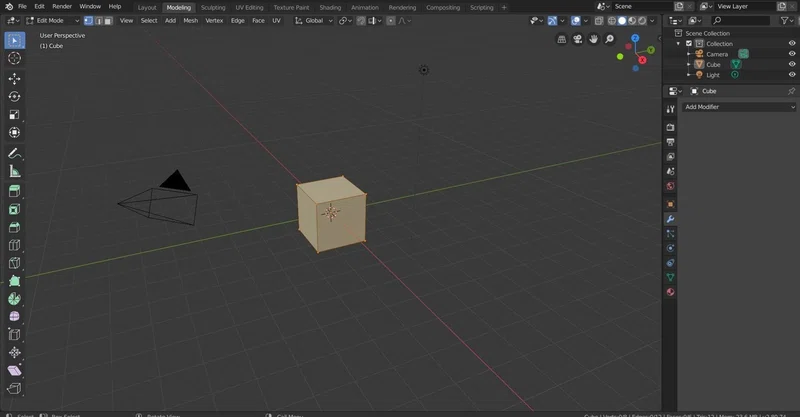The height and width of the screenshot is (417, 800).
Task: Select the Poly Build tool
Action: pyautogui.click(x=14, y=281)
